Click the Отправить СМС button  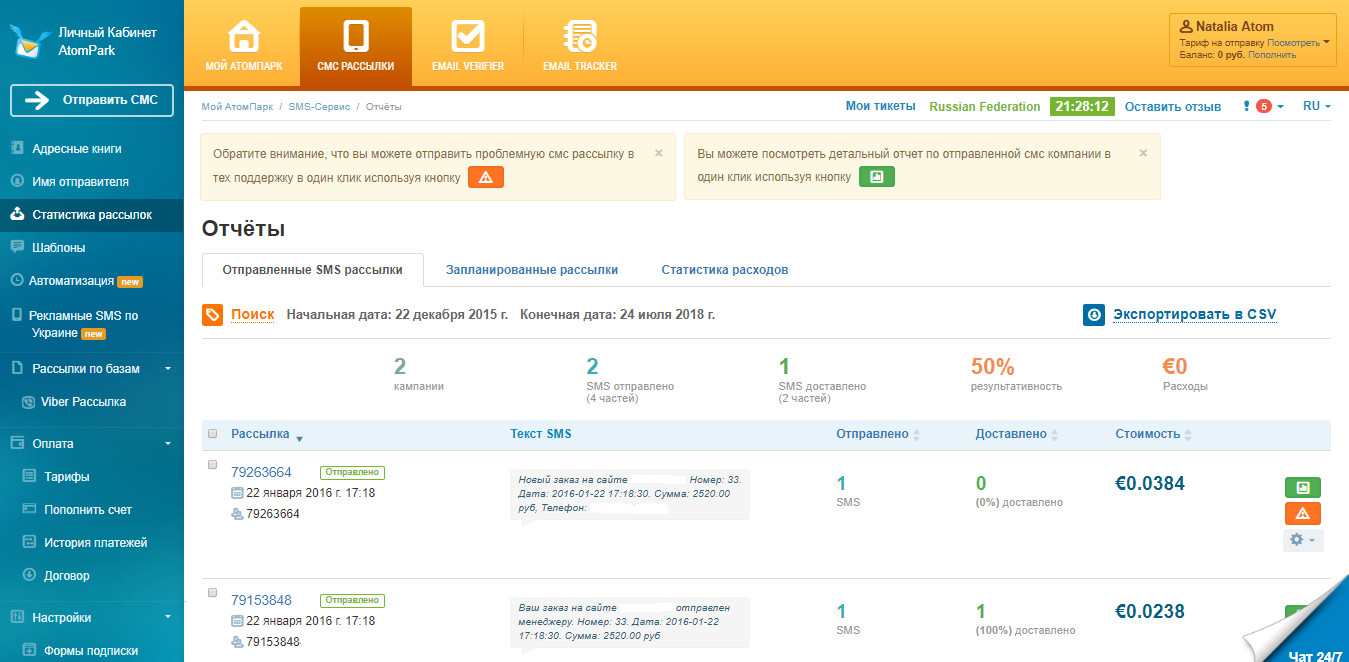(x=92, y=100)
